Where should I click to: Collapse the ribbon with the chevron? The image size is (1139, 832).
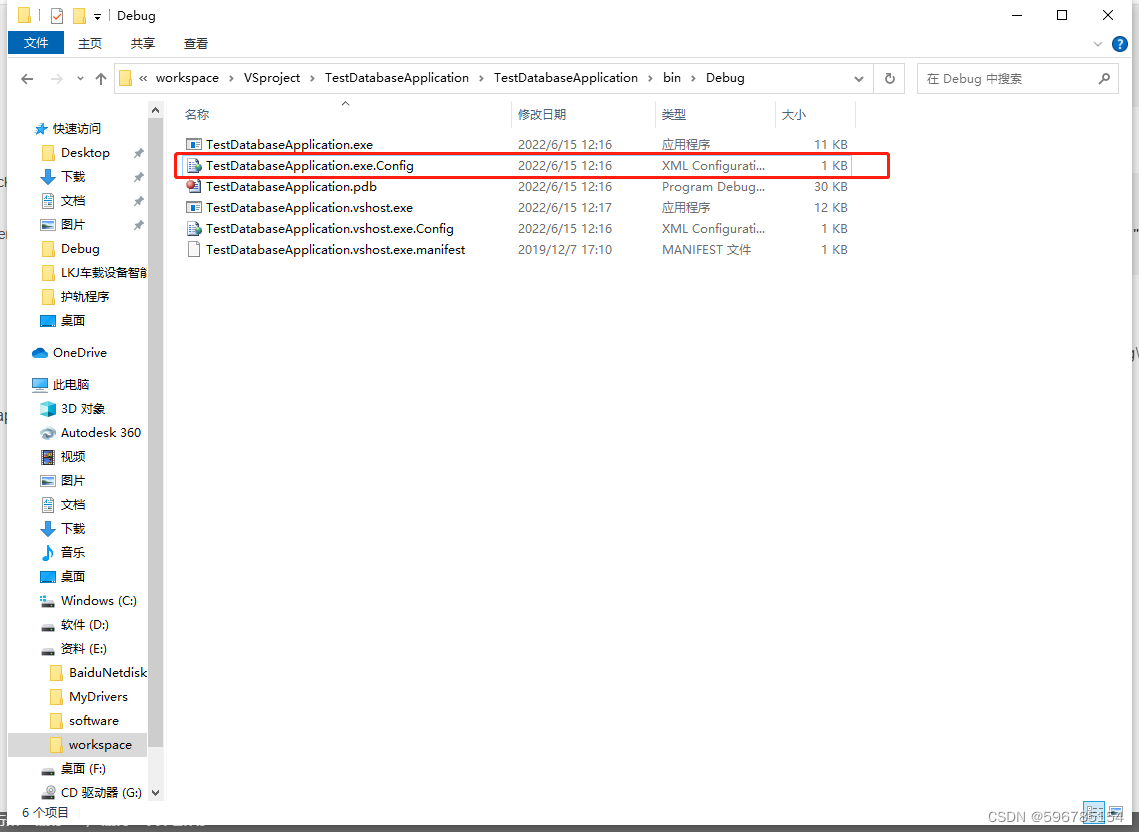pos(1098,43)
